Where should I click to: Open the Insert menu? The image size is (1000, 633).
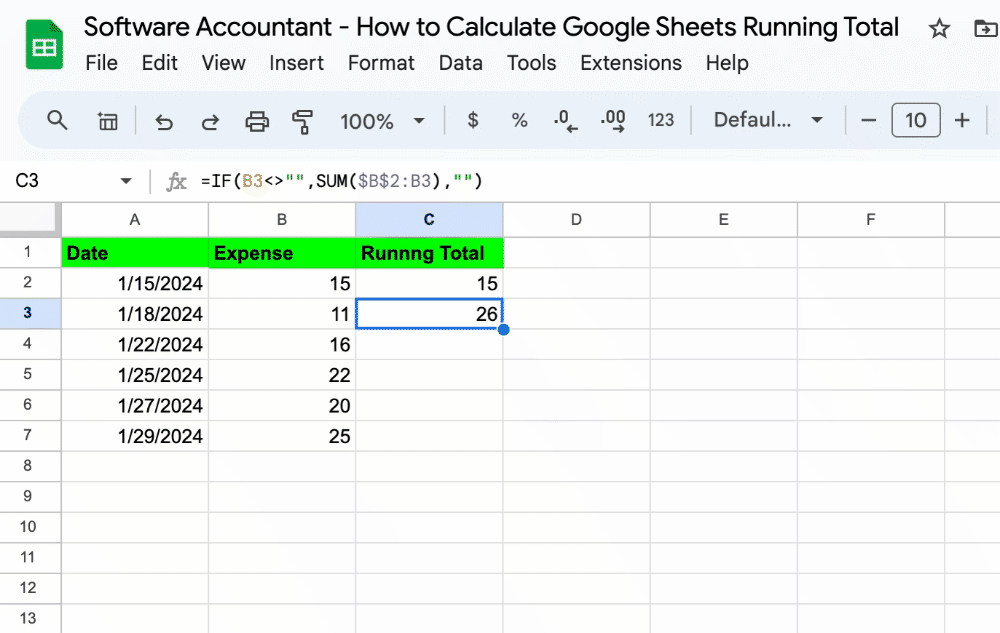pos(296,63)
